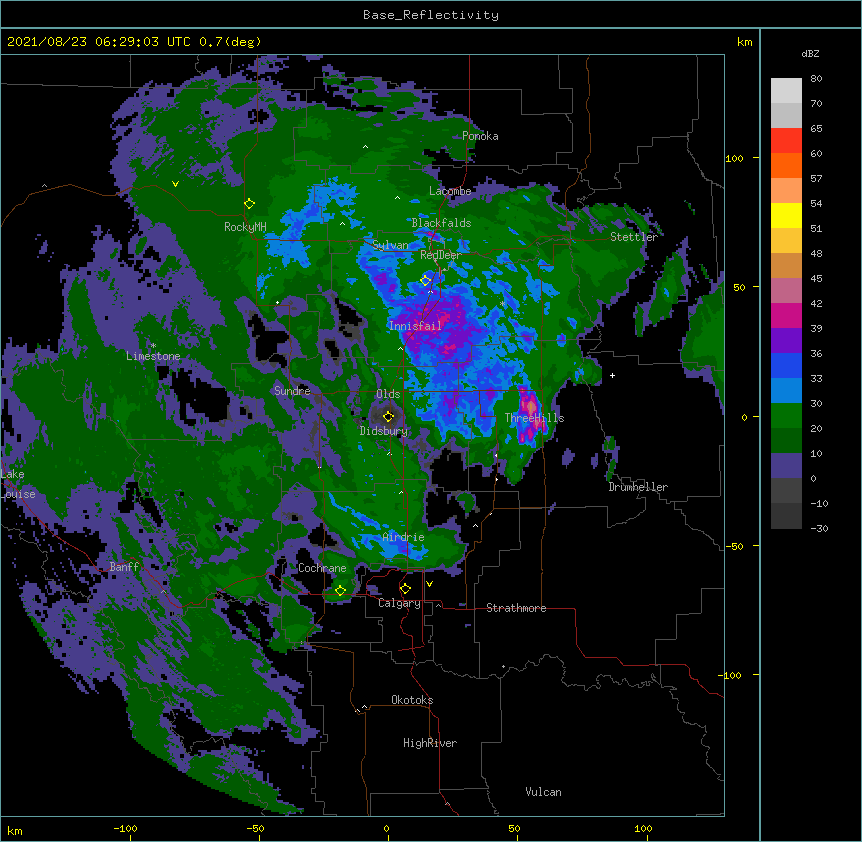Select the purple 36-39 dBZ legend swatch
The image size is (862, 842).
[786, 341]
